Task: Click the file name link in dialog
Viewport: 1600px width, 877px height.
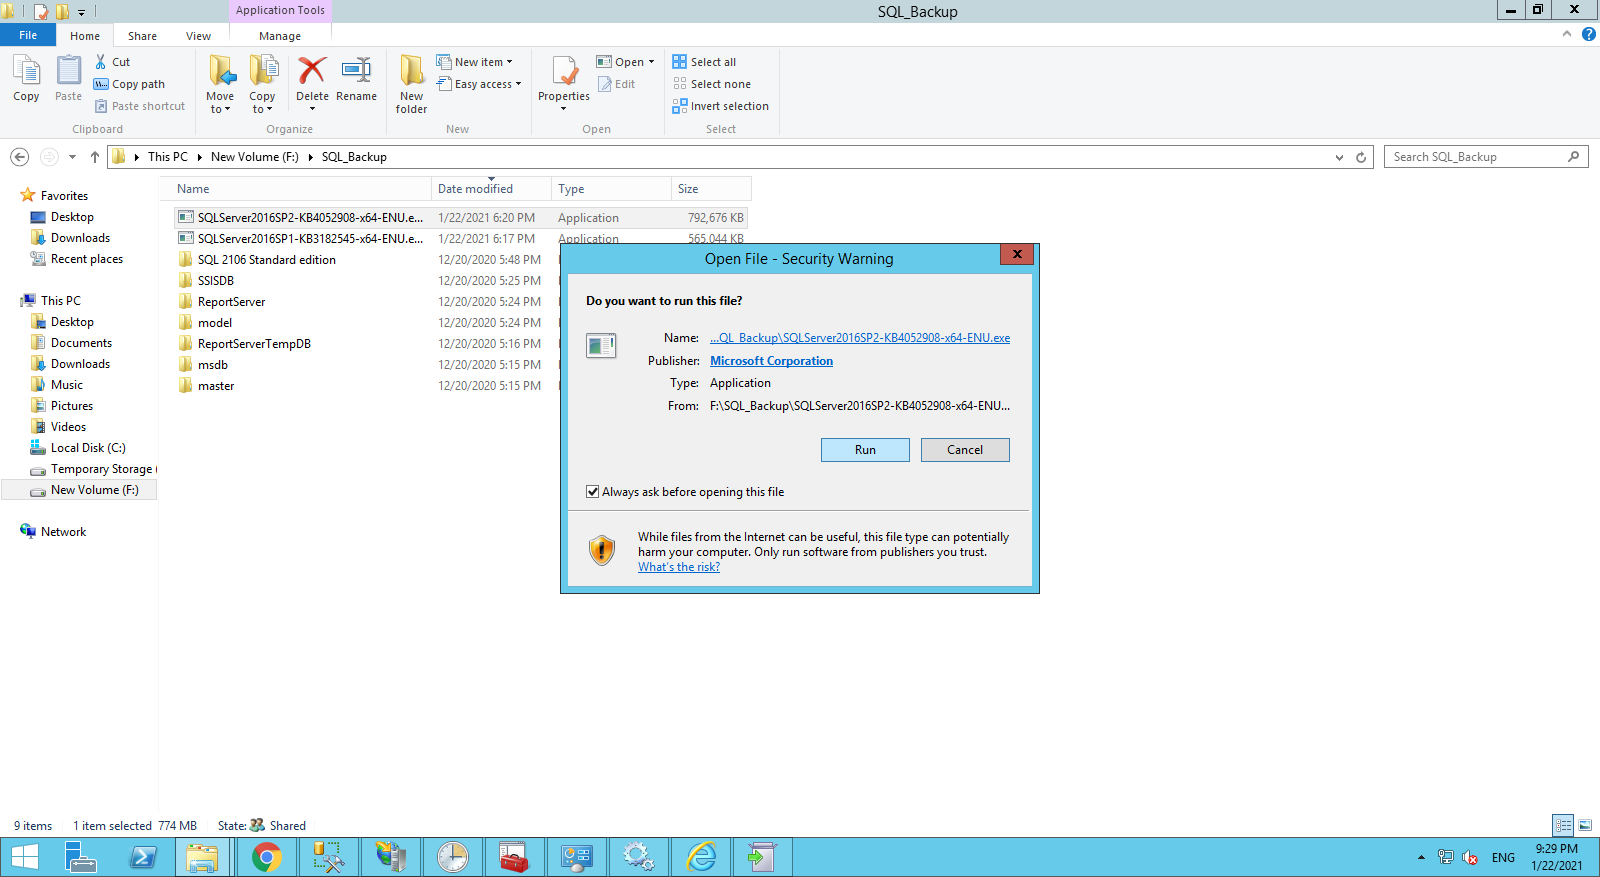Action: tap(860, 338)
